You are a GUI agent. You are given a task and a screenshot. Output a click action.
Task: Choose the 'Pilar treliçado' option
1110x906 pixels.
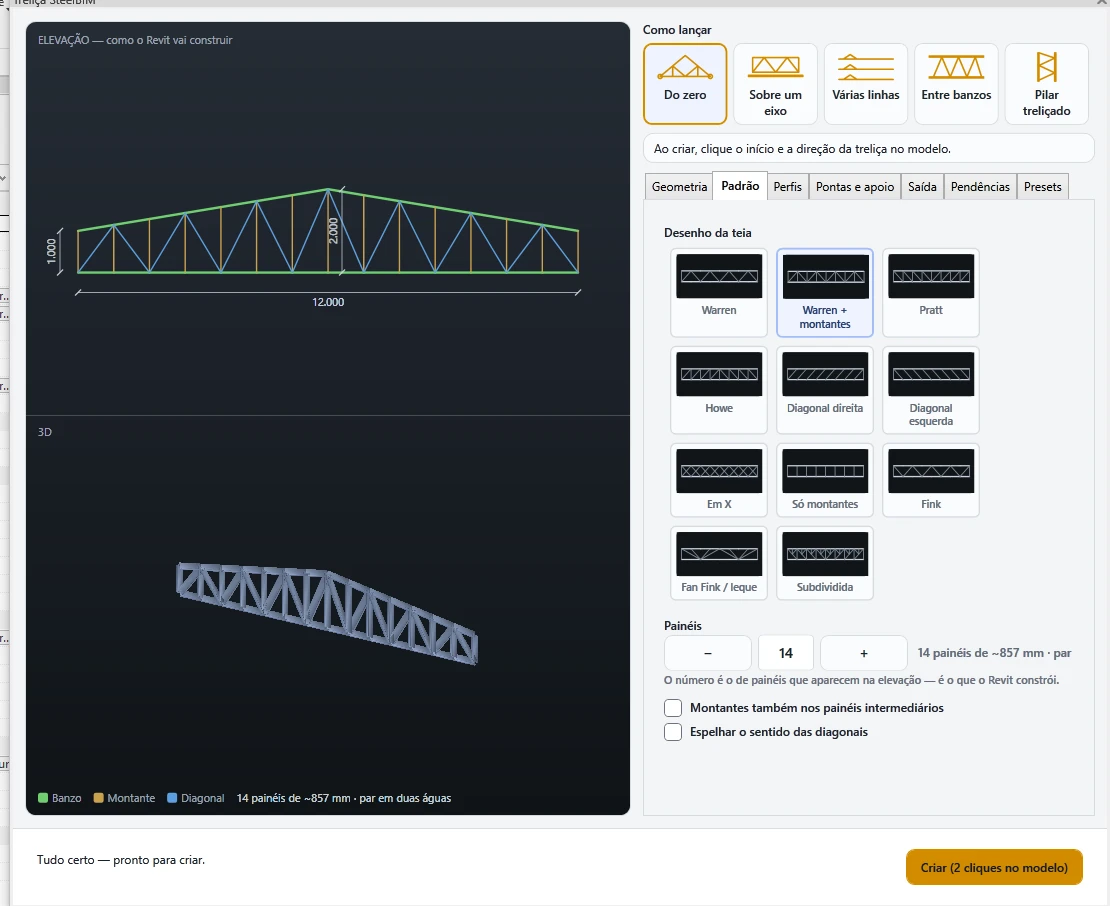point(1046,84)
